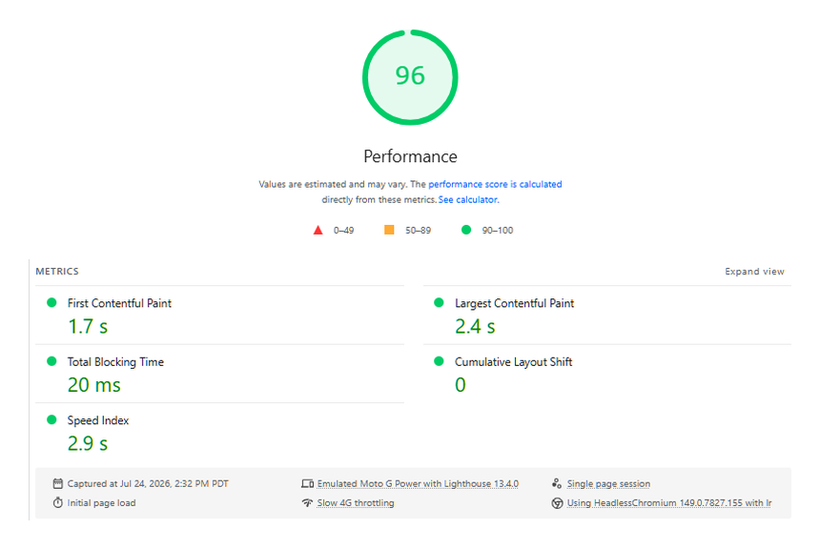The height and width of the screenshot is (550, 820).
Task: Click the 96 performance score gauge
Action: 410,77
